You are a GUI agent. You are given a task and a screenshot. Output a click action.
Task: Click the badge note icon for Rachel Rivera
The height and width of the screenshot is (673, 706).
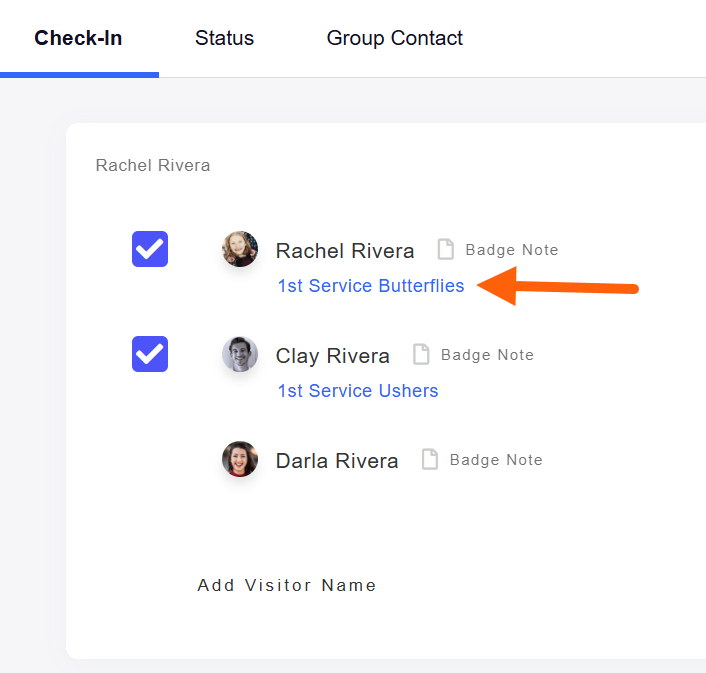[x=446, y=250]
